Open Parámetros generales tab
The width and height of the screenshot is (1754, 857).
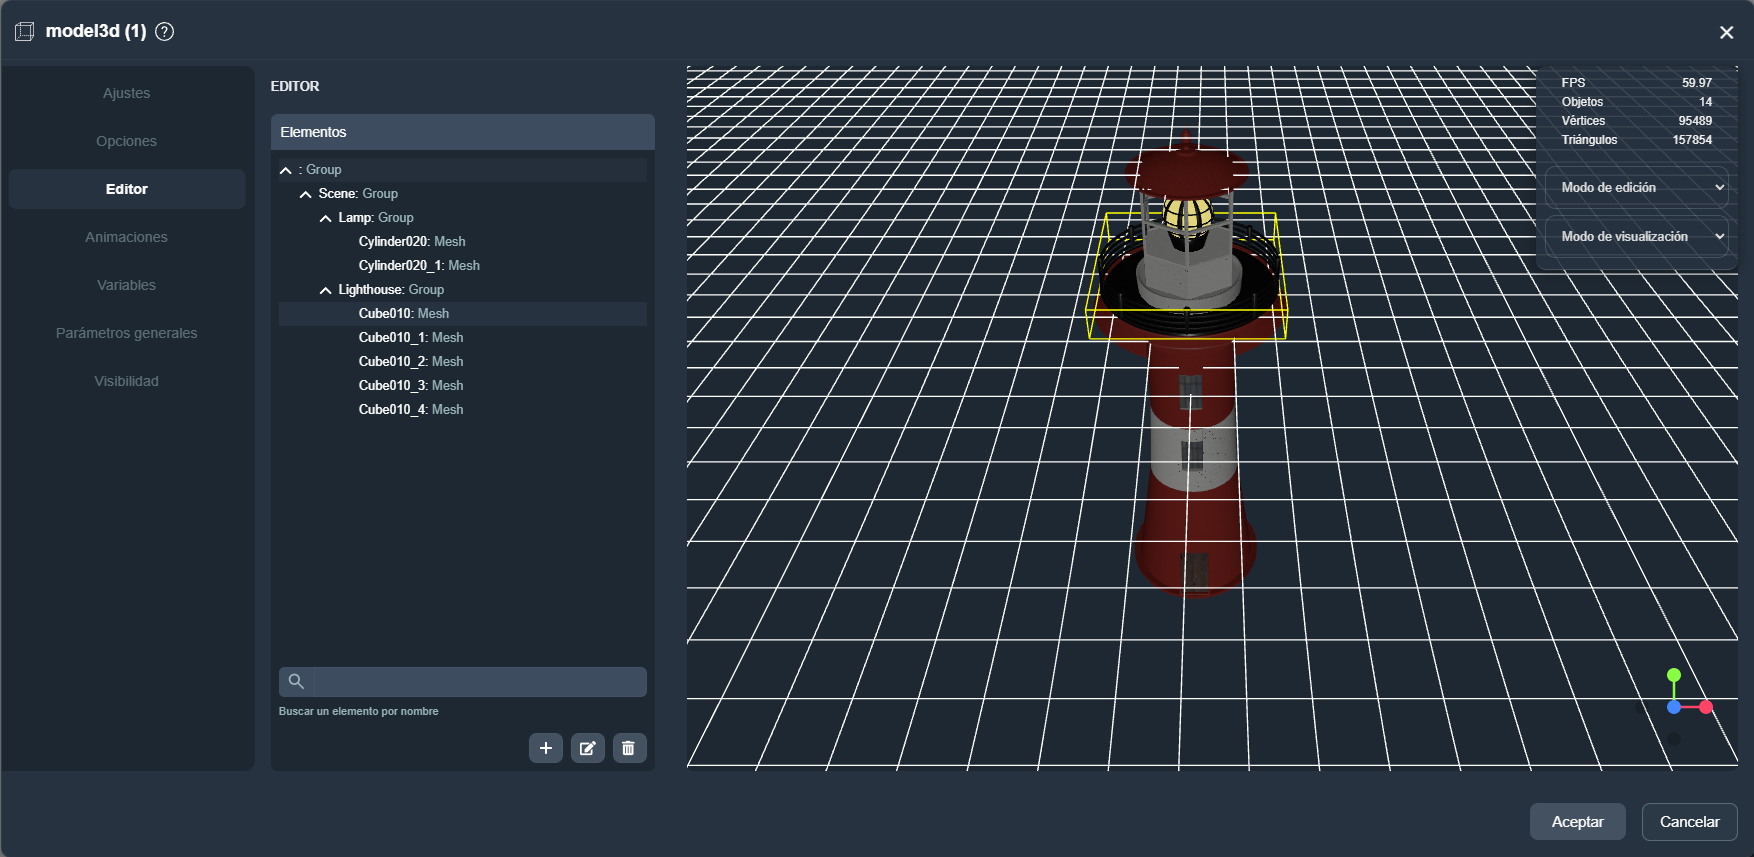coord(127,333)
